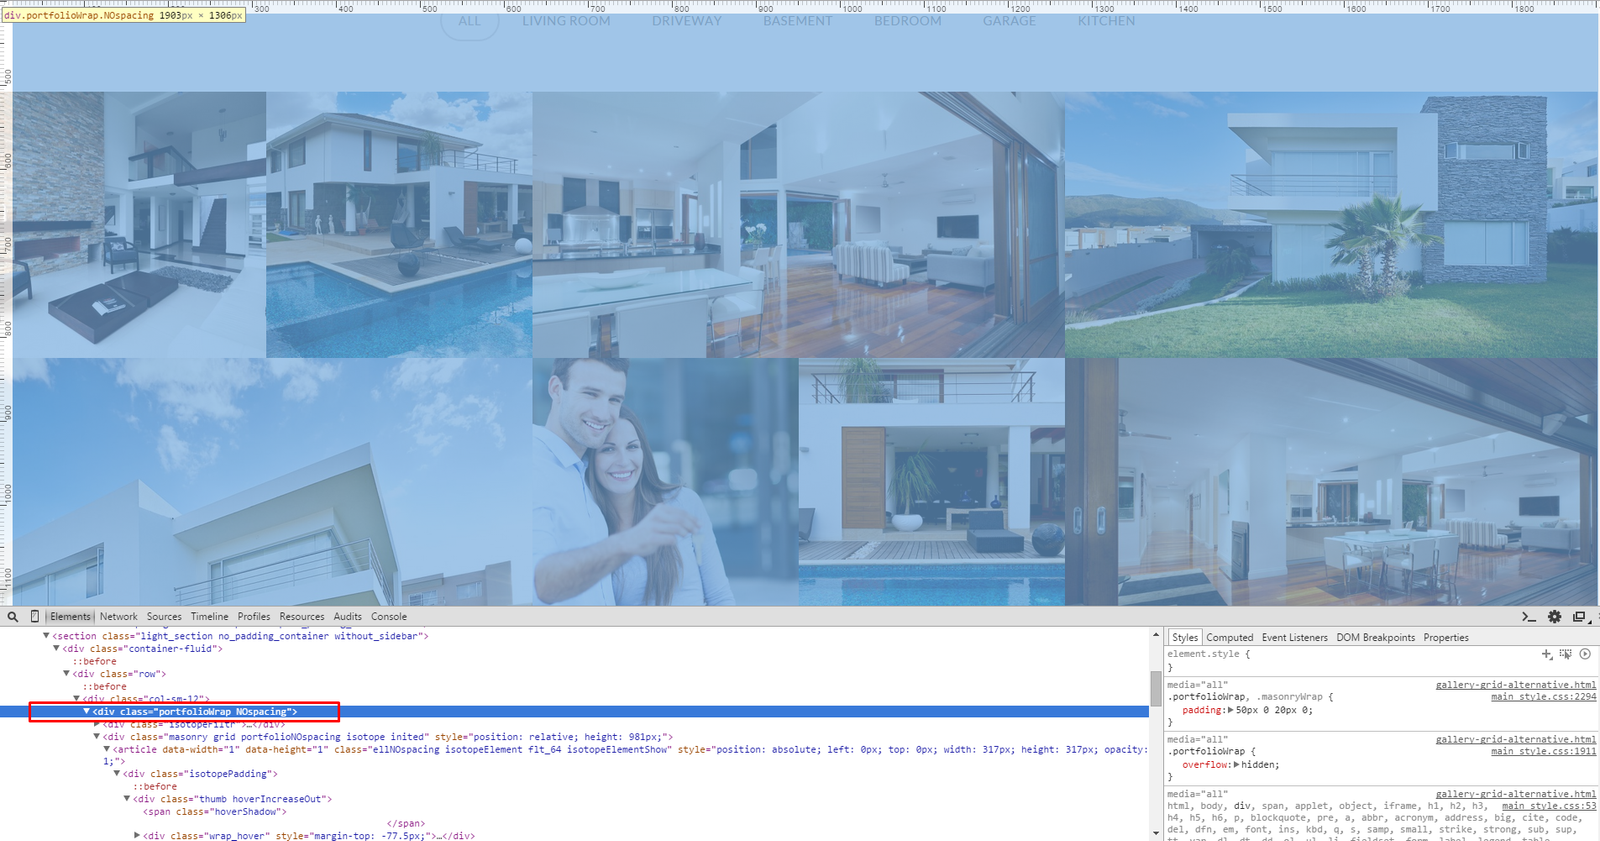Click the New Style Rule plus icon
This screenshot has height=841, width=1600.
tap(1546, 654)
